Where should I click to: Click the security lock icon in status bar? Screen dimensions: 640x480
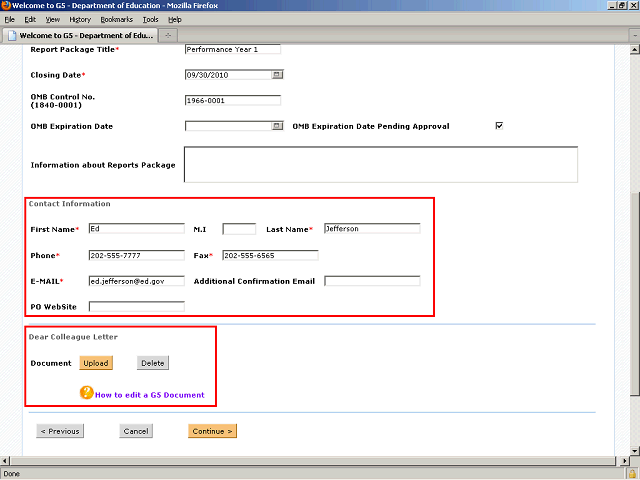click(x=632, y=474)
